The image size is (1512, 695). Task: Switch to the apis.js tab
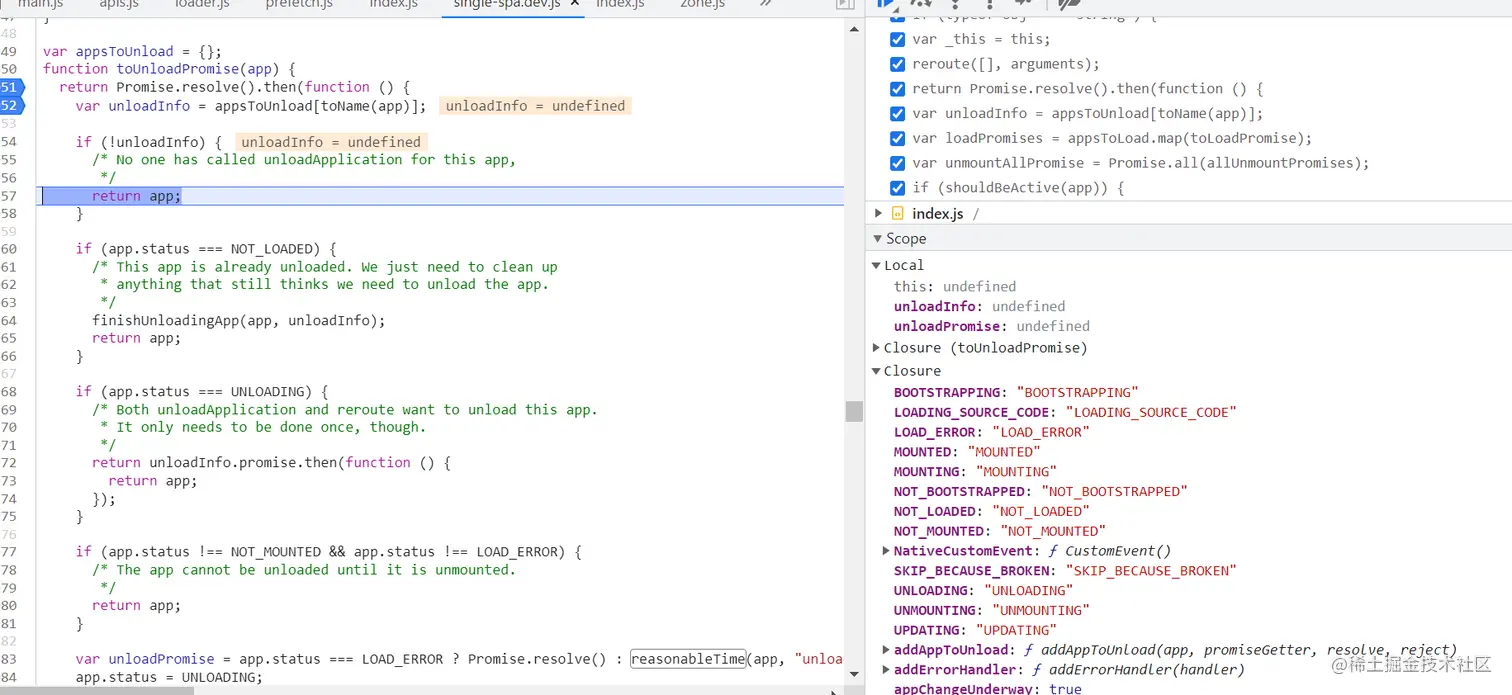[119, 4]
